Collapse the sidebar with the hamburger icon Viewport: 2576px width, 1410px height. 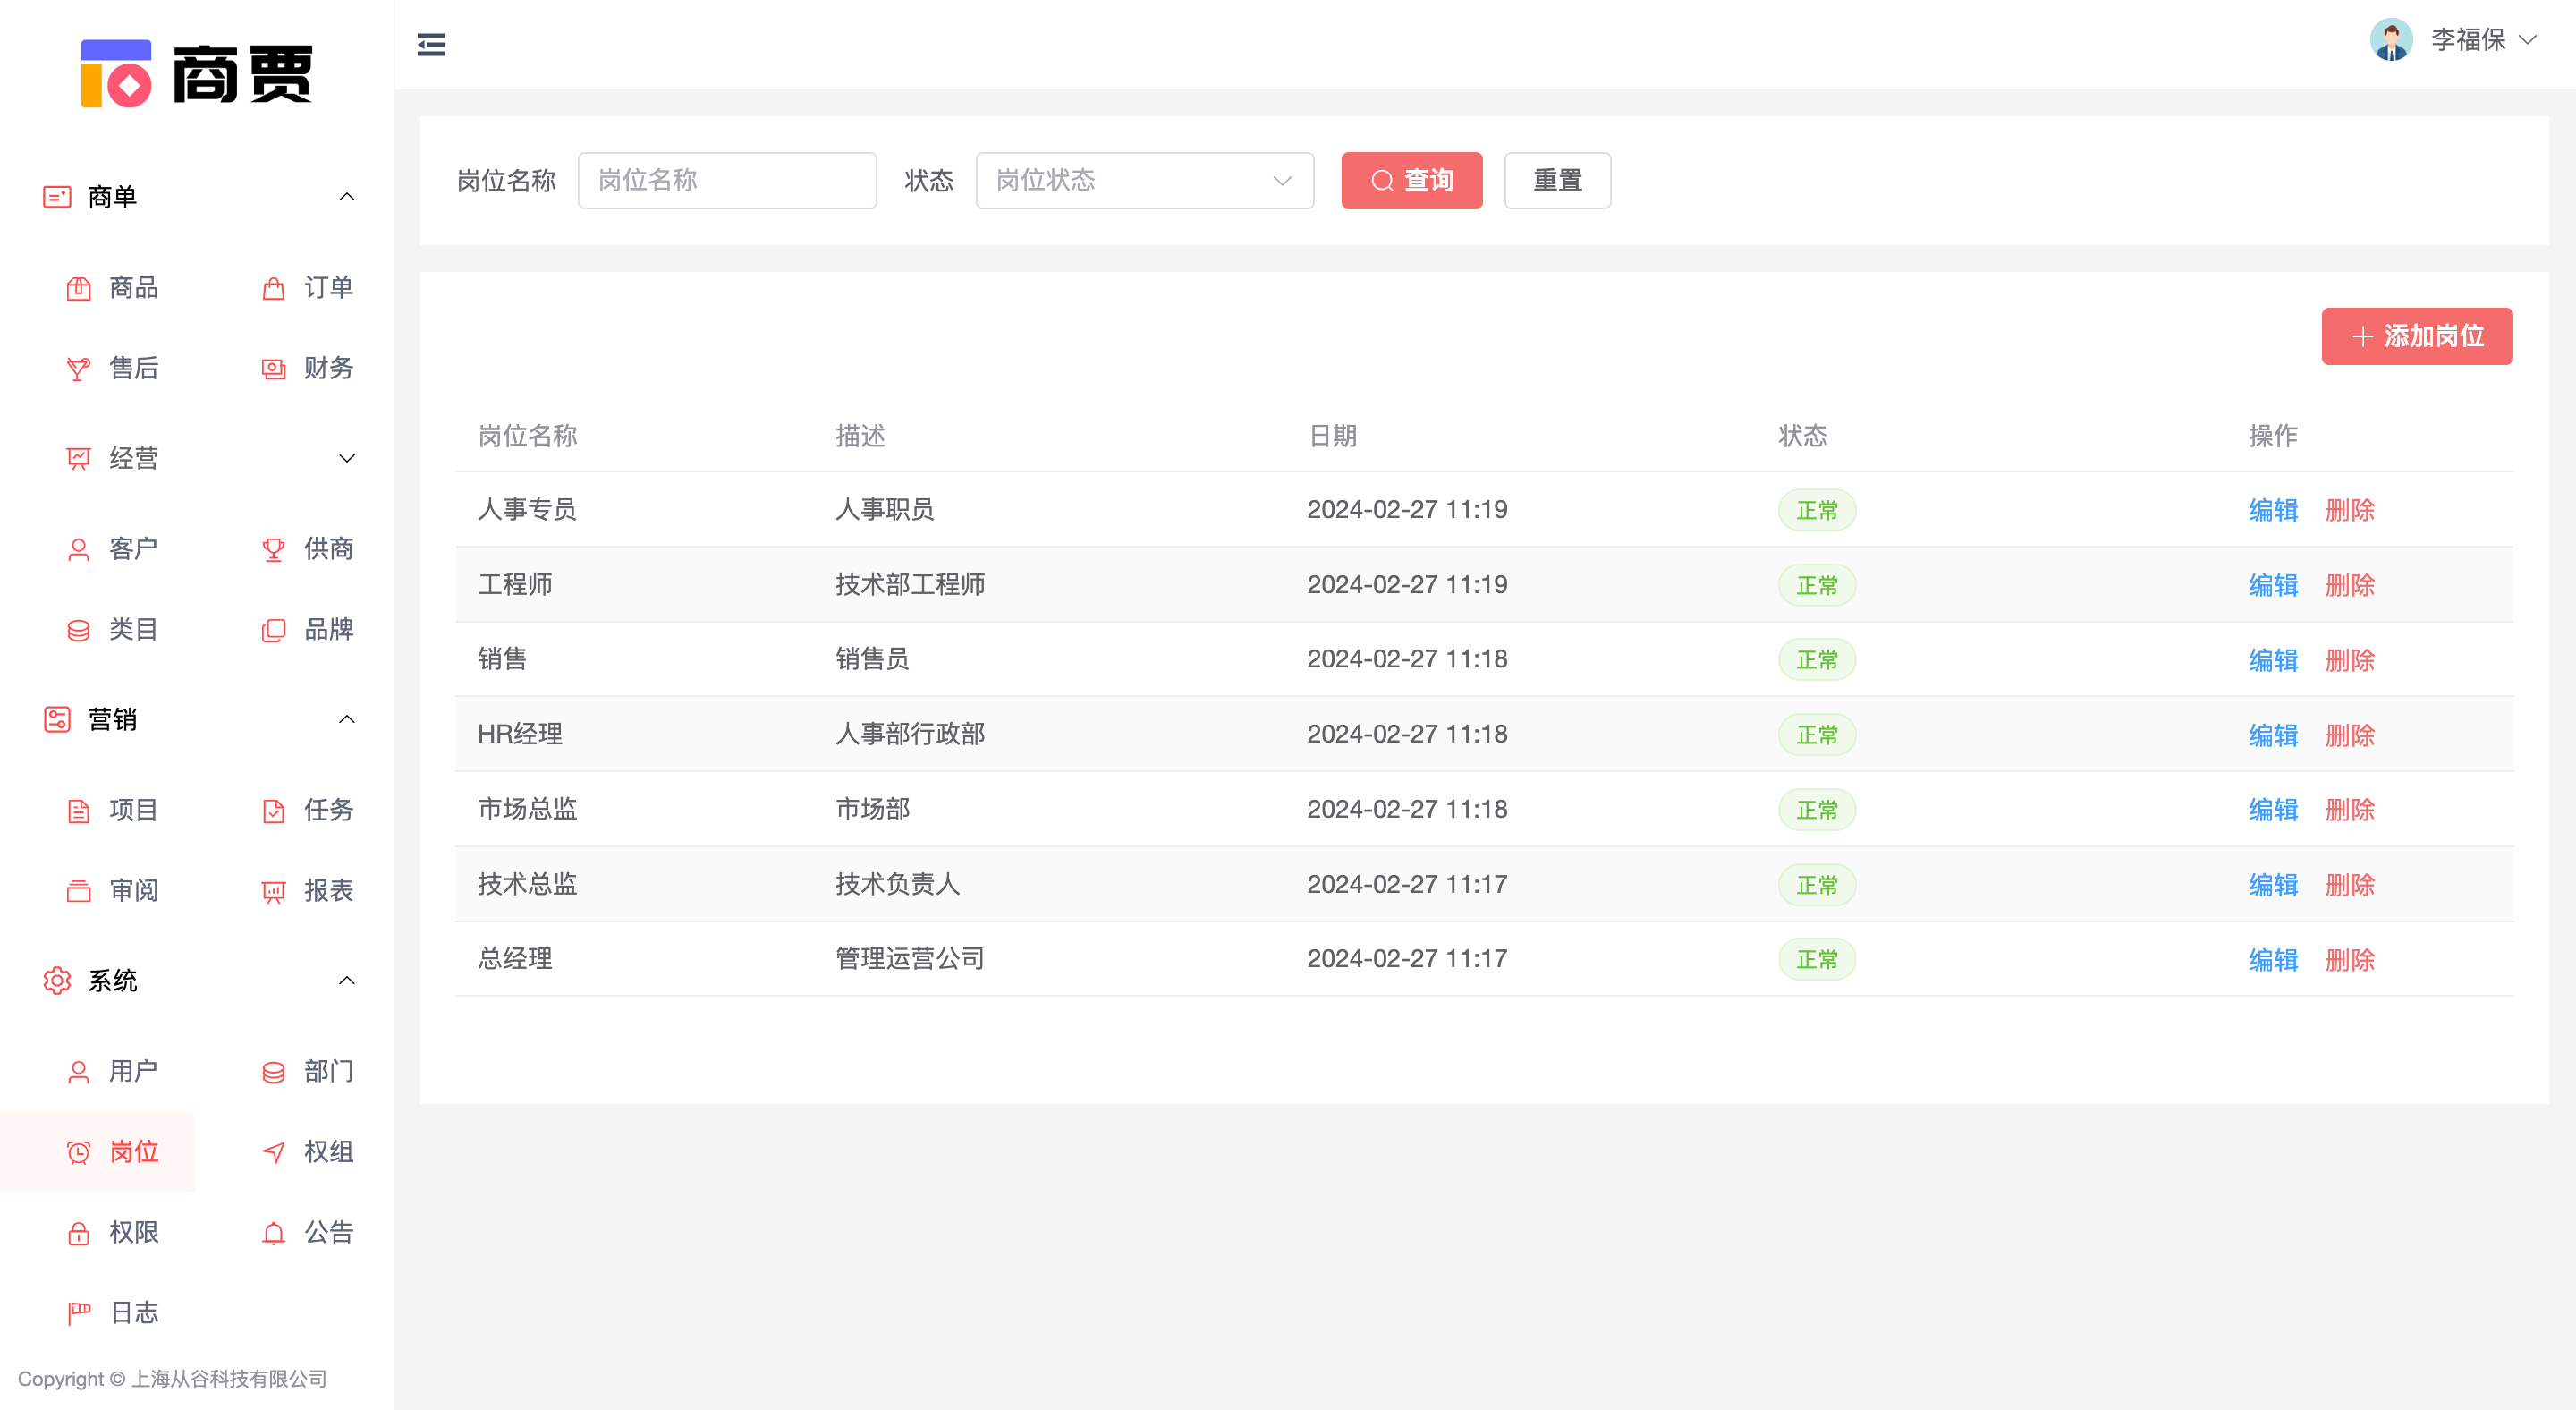coord(430,44)
